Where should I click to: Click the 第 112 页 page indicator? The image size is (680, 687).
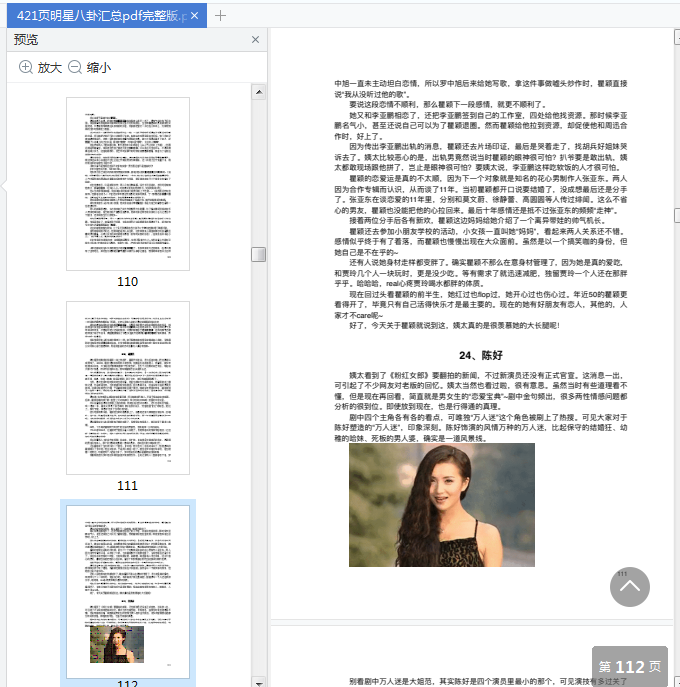[629, 666]
